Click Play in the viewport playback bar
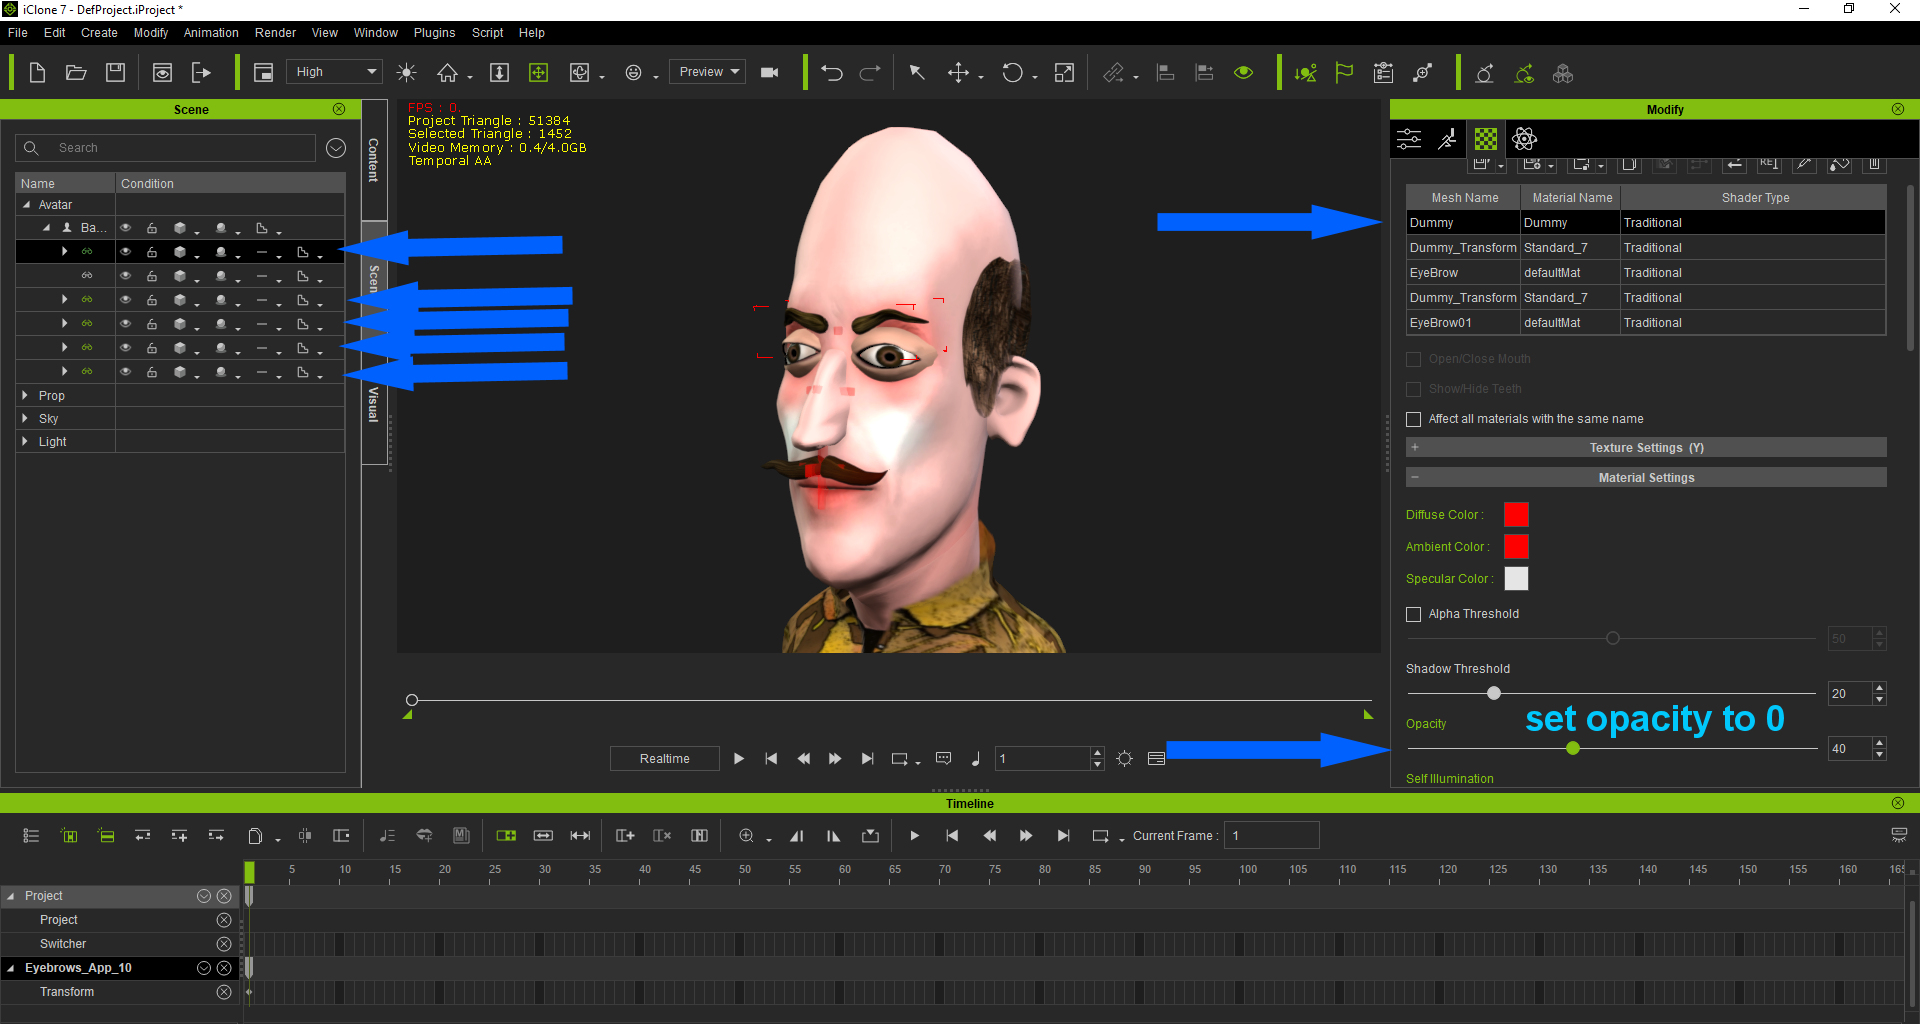The width and height of the screenshot is (1920, 1025). point(738,759)
